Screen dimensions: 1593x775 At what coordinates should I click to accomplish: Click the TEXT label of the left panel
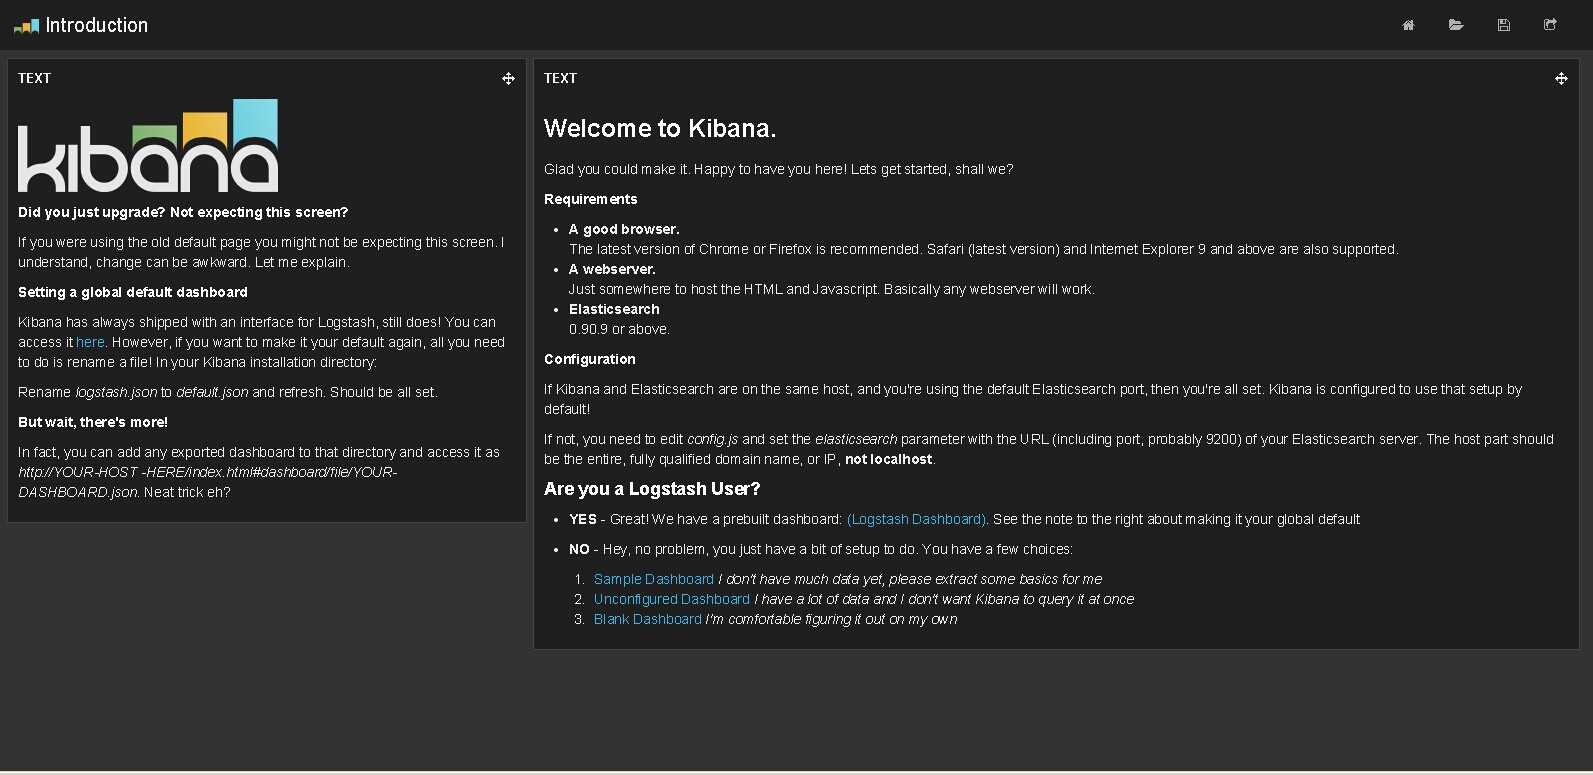click(34, 78)
